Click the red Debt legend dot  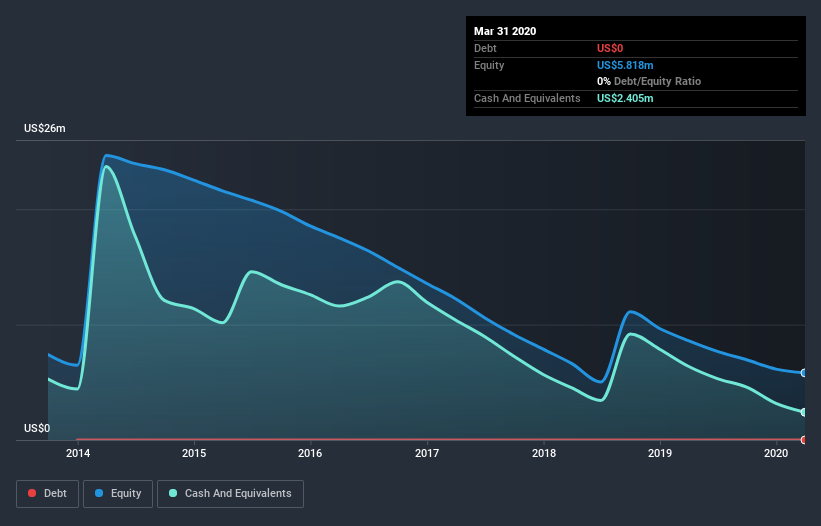pyautogui.click(x=32, y=493)
